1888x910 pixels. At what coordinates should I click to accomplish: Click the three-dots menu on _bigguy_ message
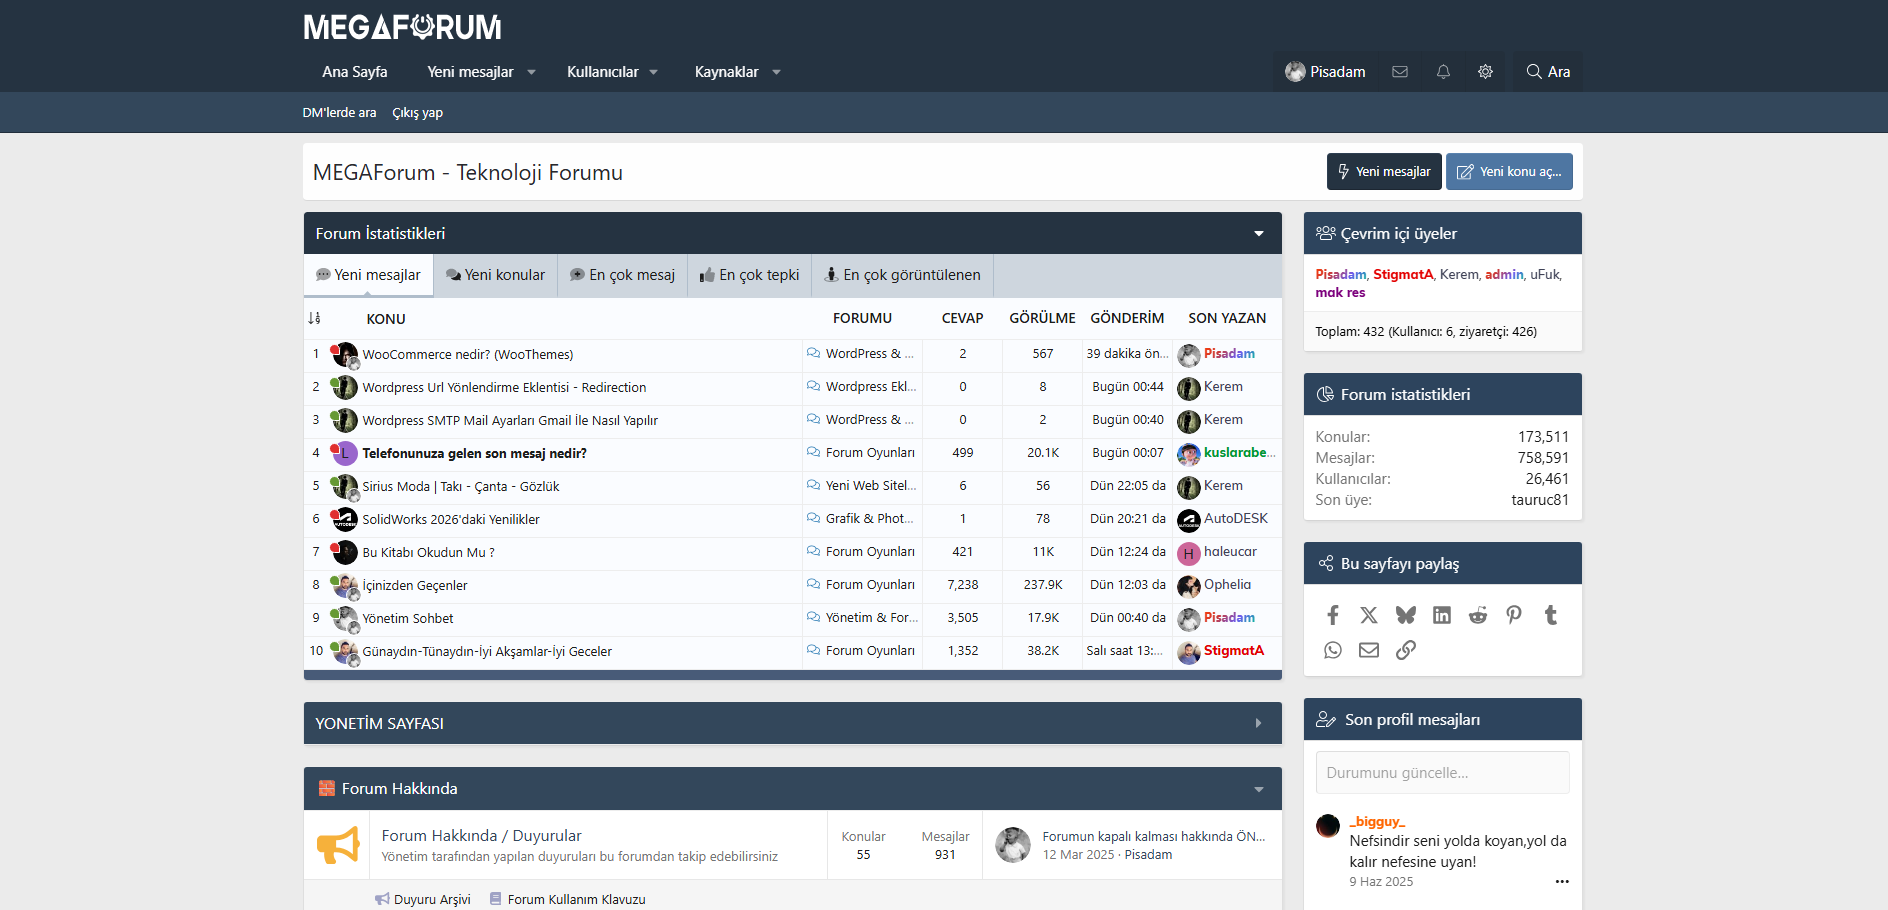[x=1562, y=881]
